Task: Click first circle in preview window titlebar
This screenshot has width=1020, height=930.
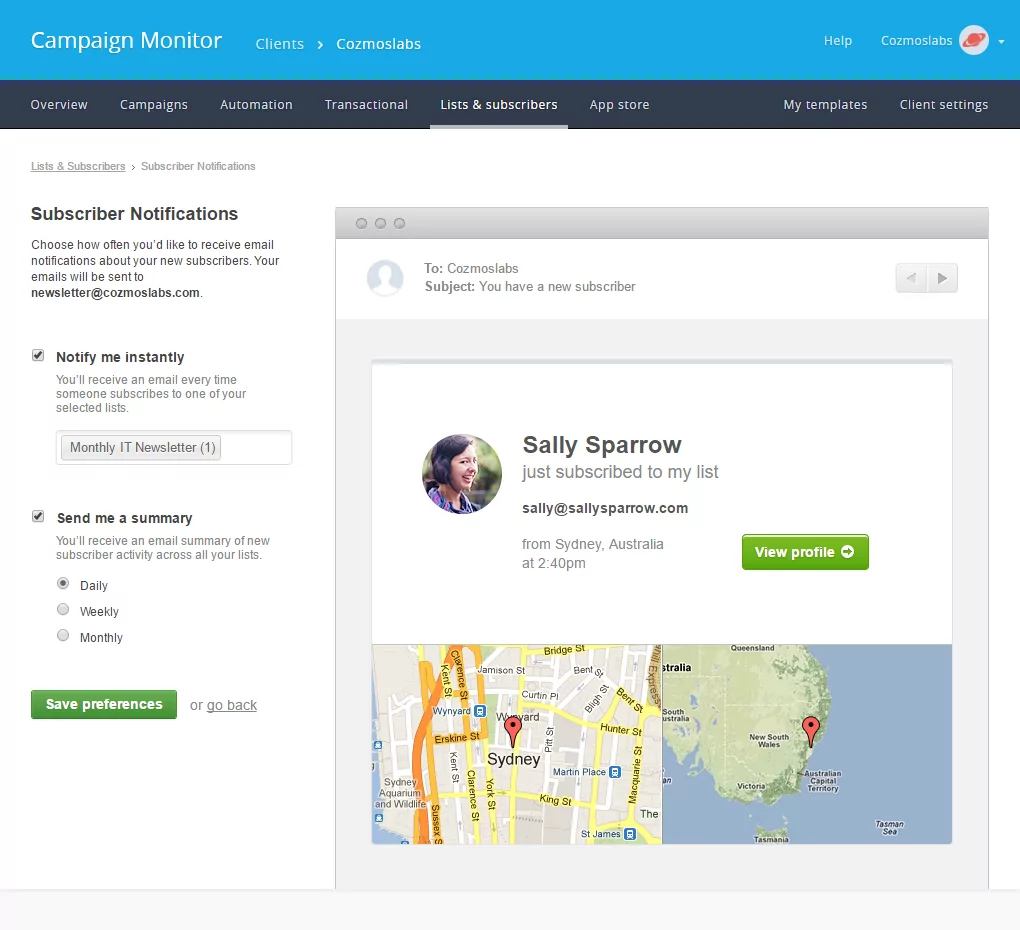Action: pos(362,224)
